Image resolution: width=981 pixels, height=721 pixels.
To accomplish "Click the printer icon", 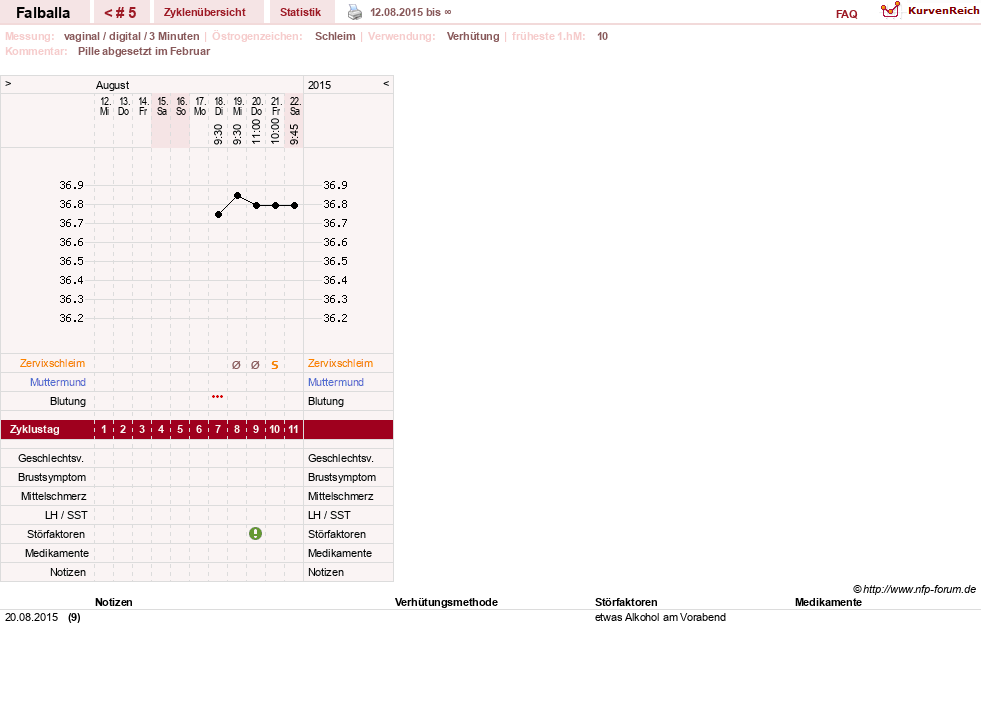I will click(x=355, y=12).
